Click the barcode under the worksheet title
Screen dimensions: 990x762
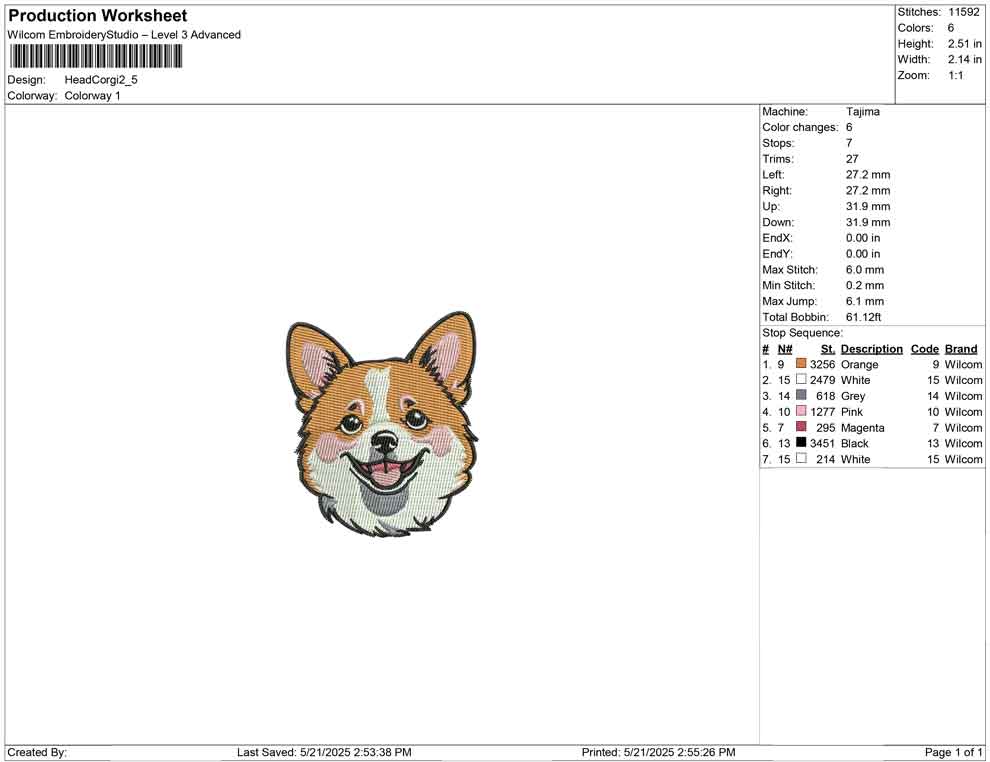pos(95,57)
